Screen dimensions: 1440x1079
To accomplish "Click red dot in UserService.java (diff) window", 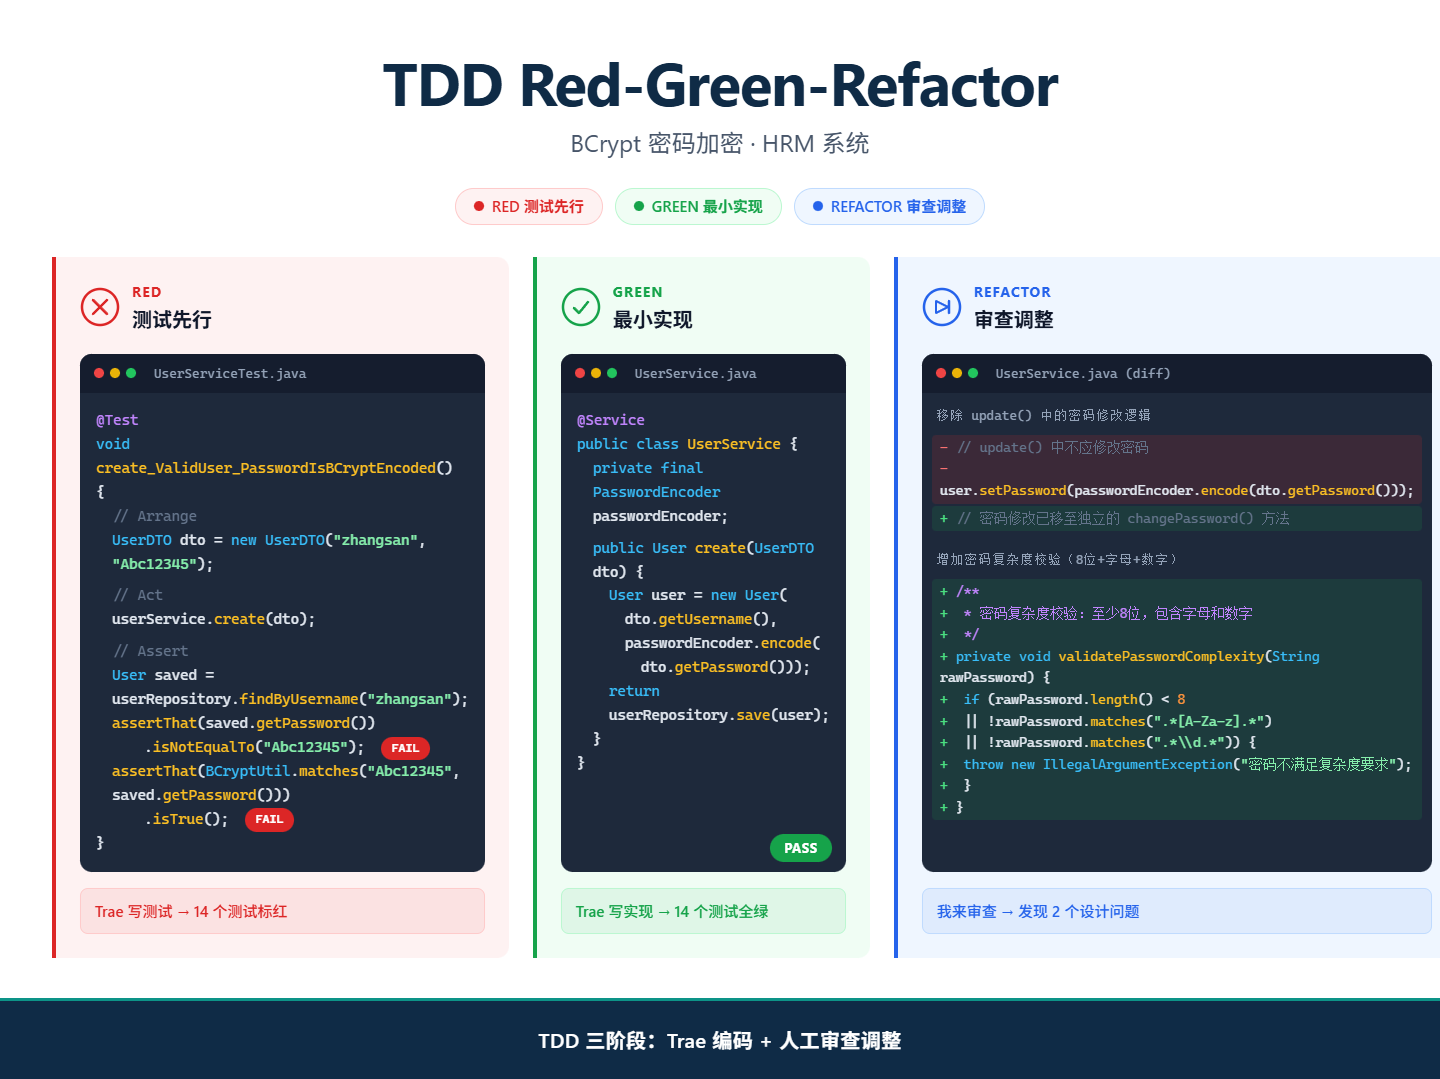I will coord(941,373).
